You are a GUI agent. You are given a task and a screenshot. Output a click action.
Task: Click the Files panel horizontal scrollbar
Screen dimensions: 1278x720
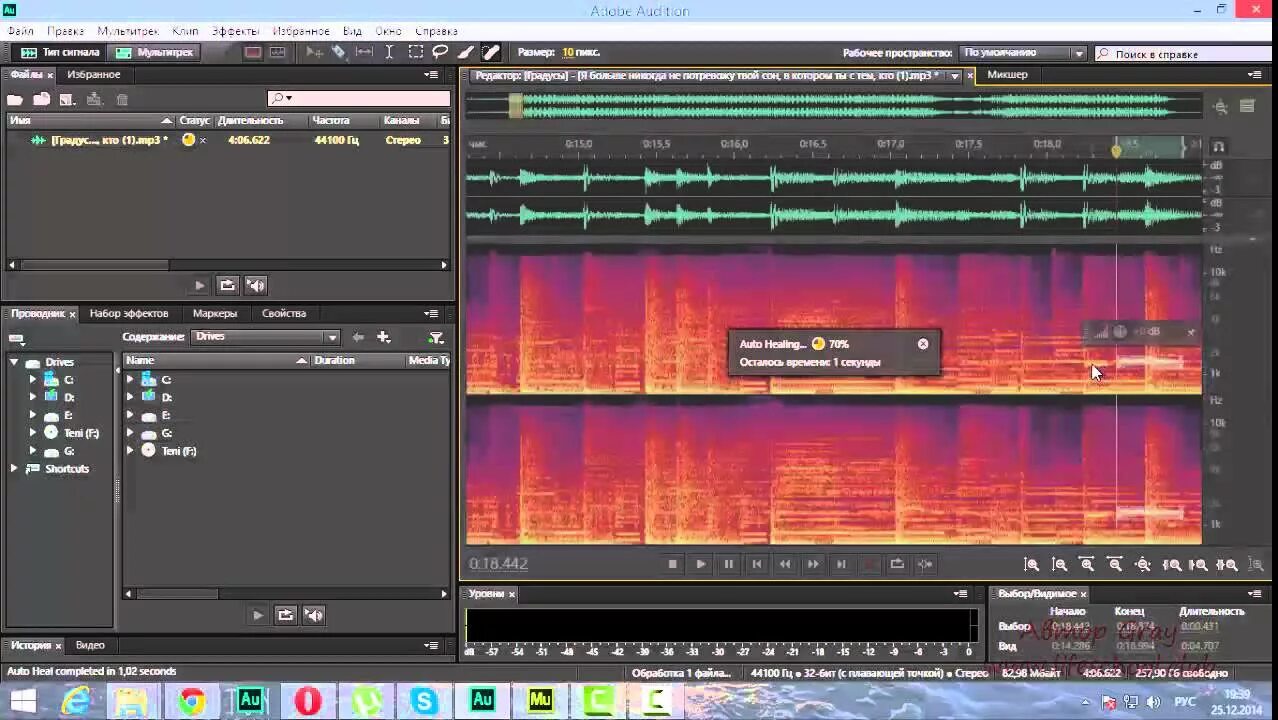coord(95,265)
